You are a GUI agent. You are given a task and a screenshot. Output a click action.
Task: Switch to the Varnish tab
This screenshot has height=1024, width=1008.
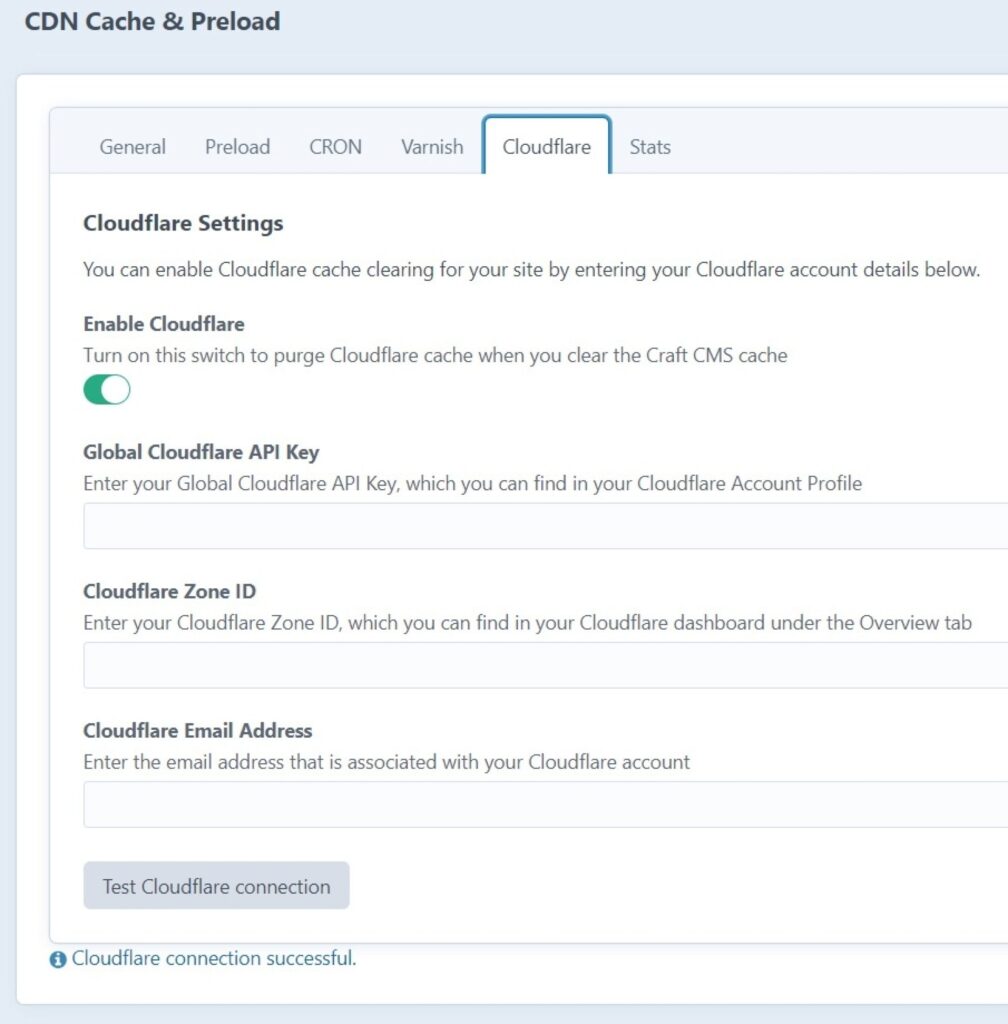(x=430, y=146)
